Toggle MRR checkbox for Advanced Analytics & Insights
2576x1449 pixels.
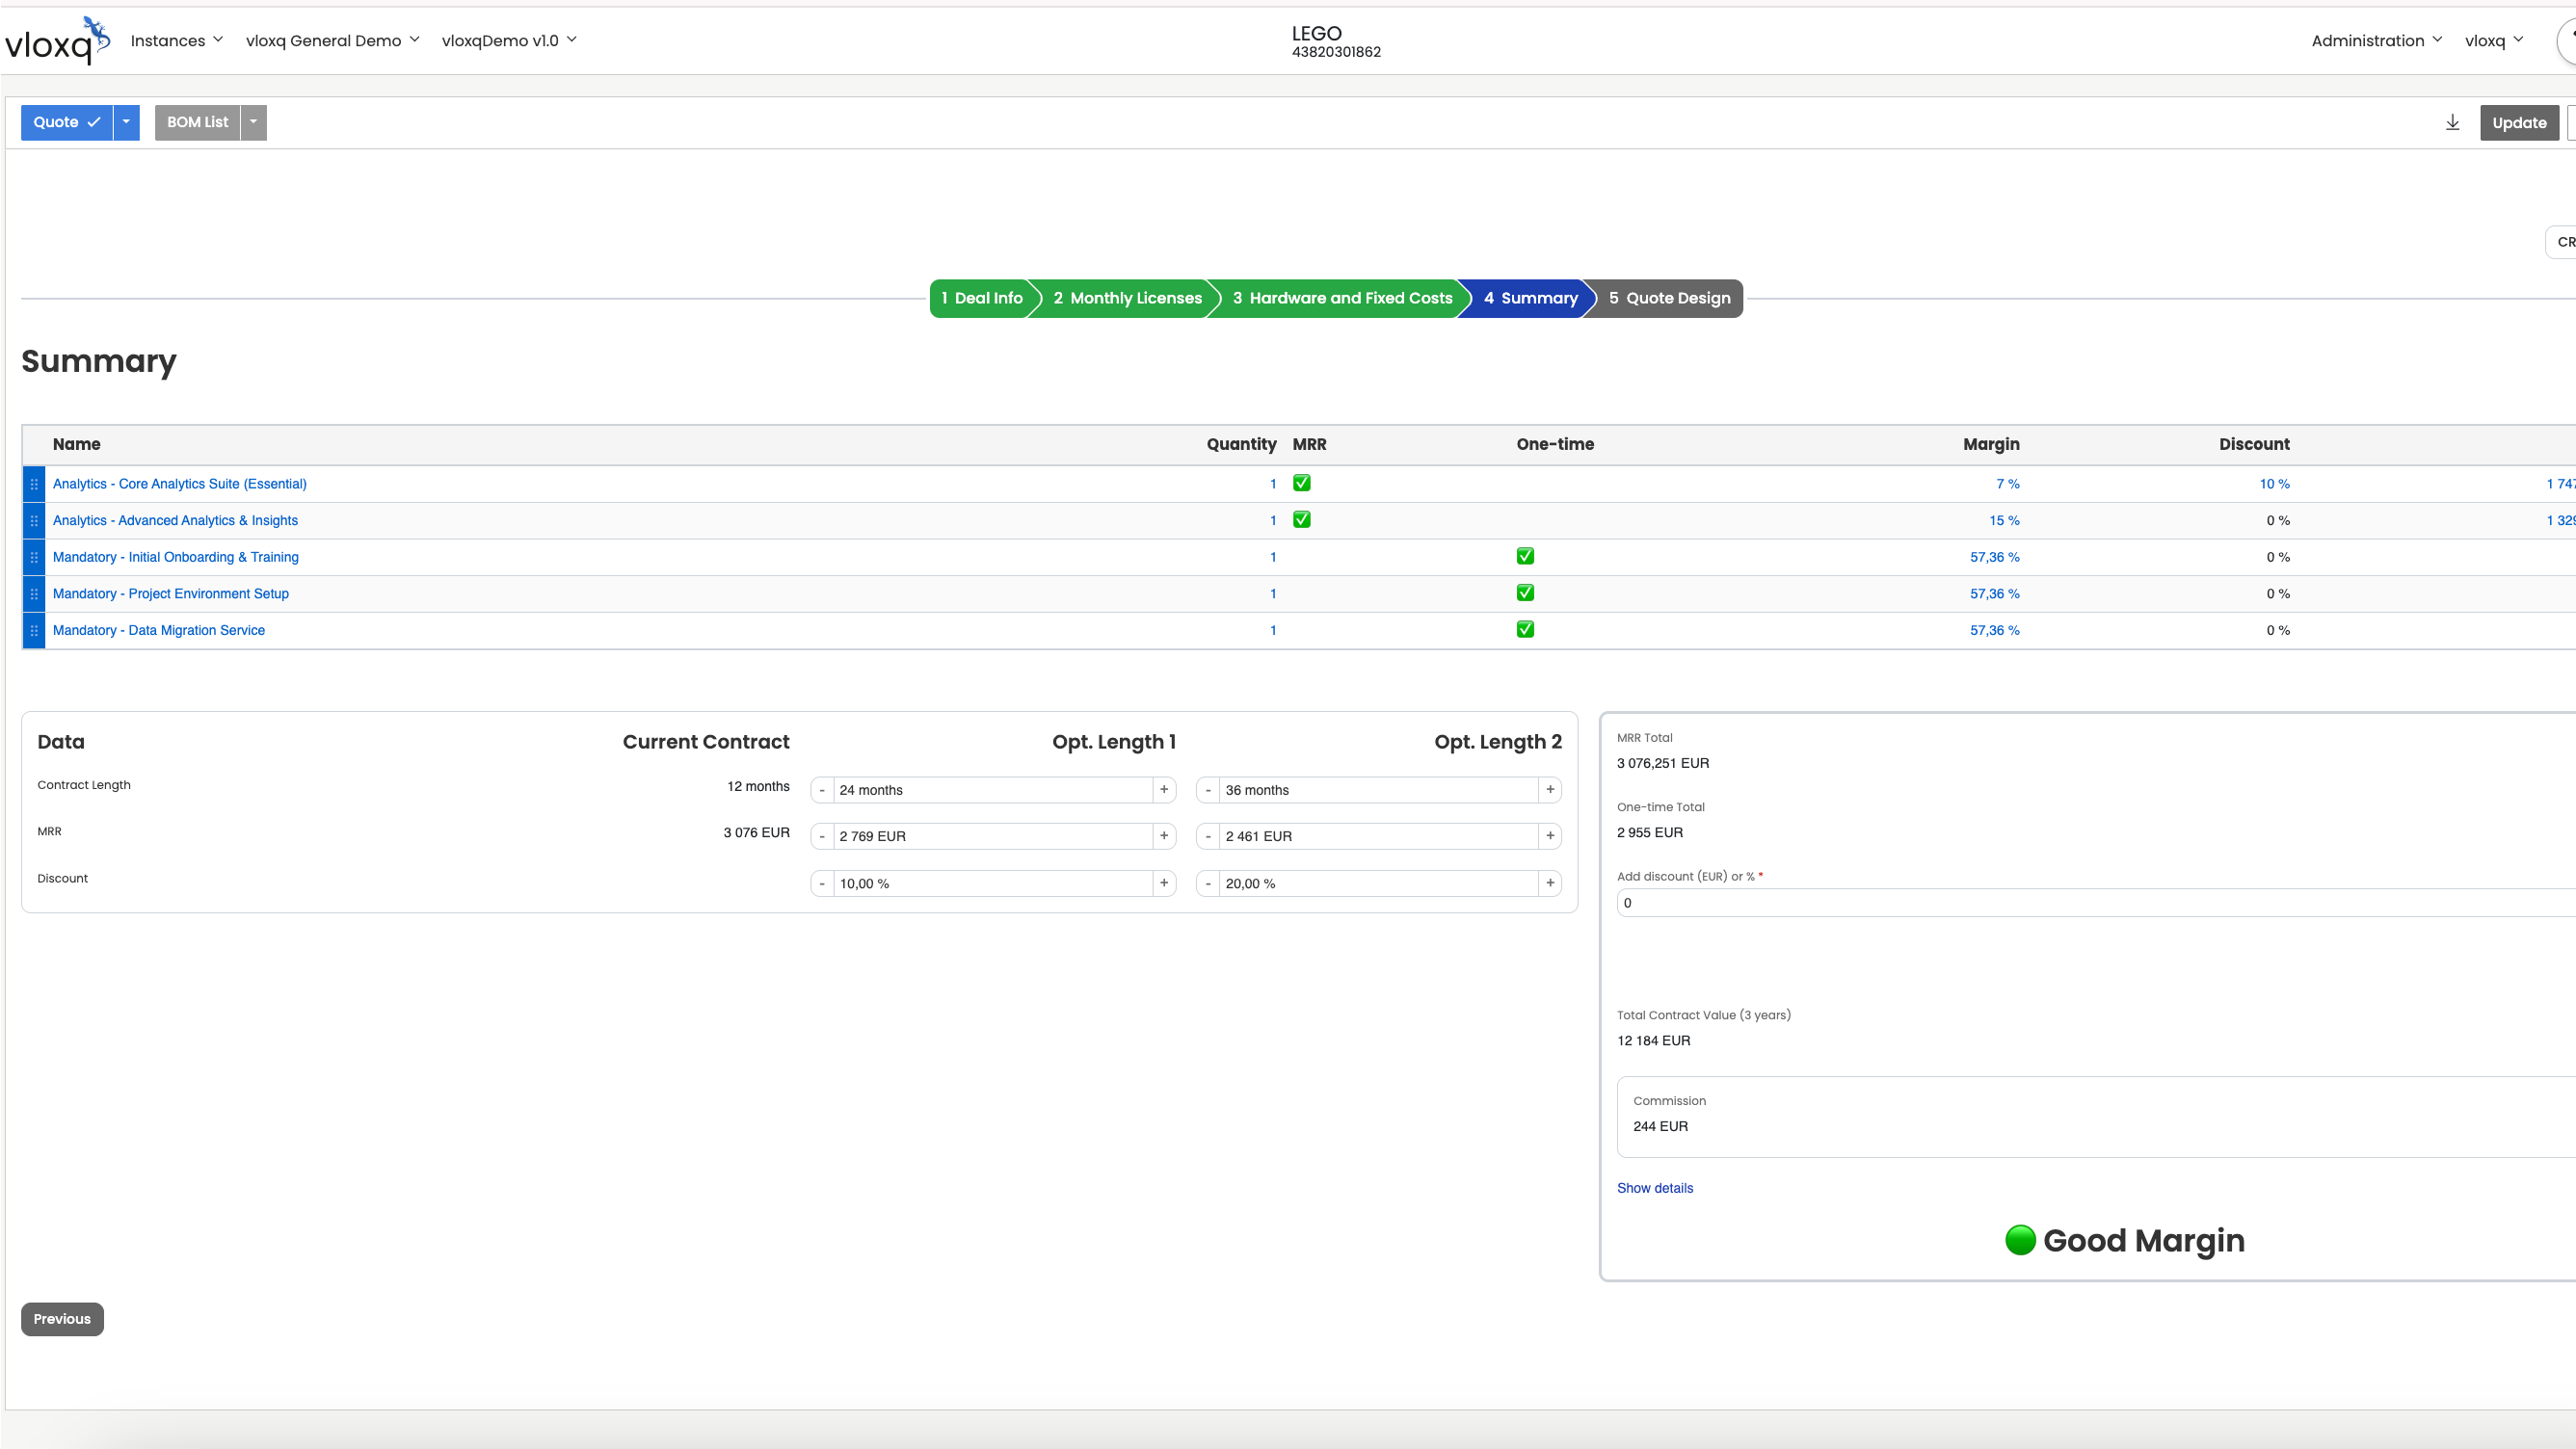pyautogui.click(x=1301, y=520)
